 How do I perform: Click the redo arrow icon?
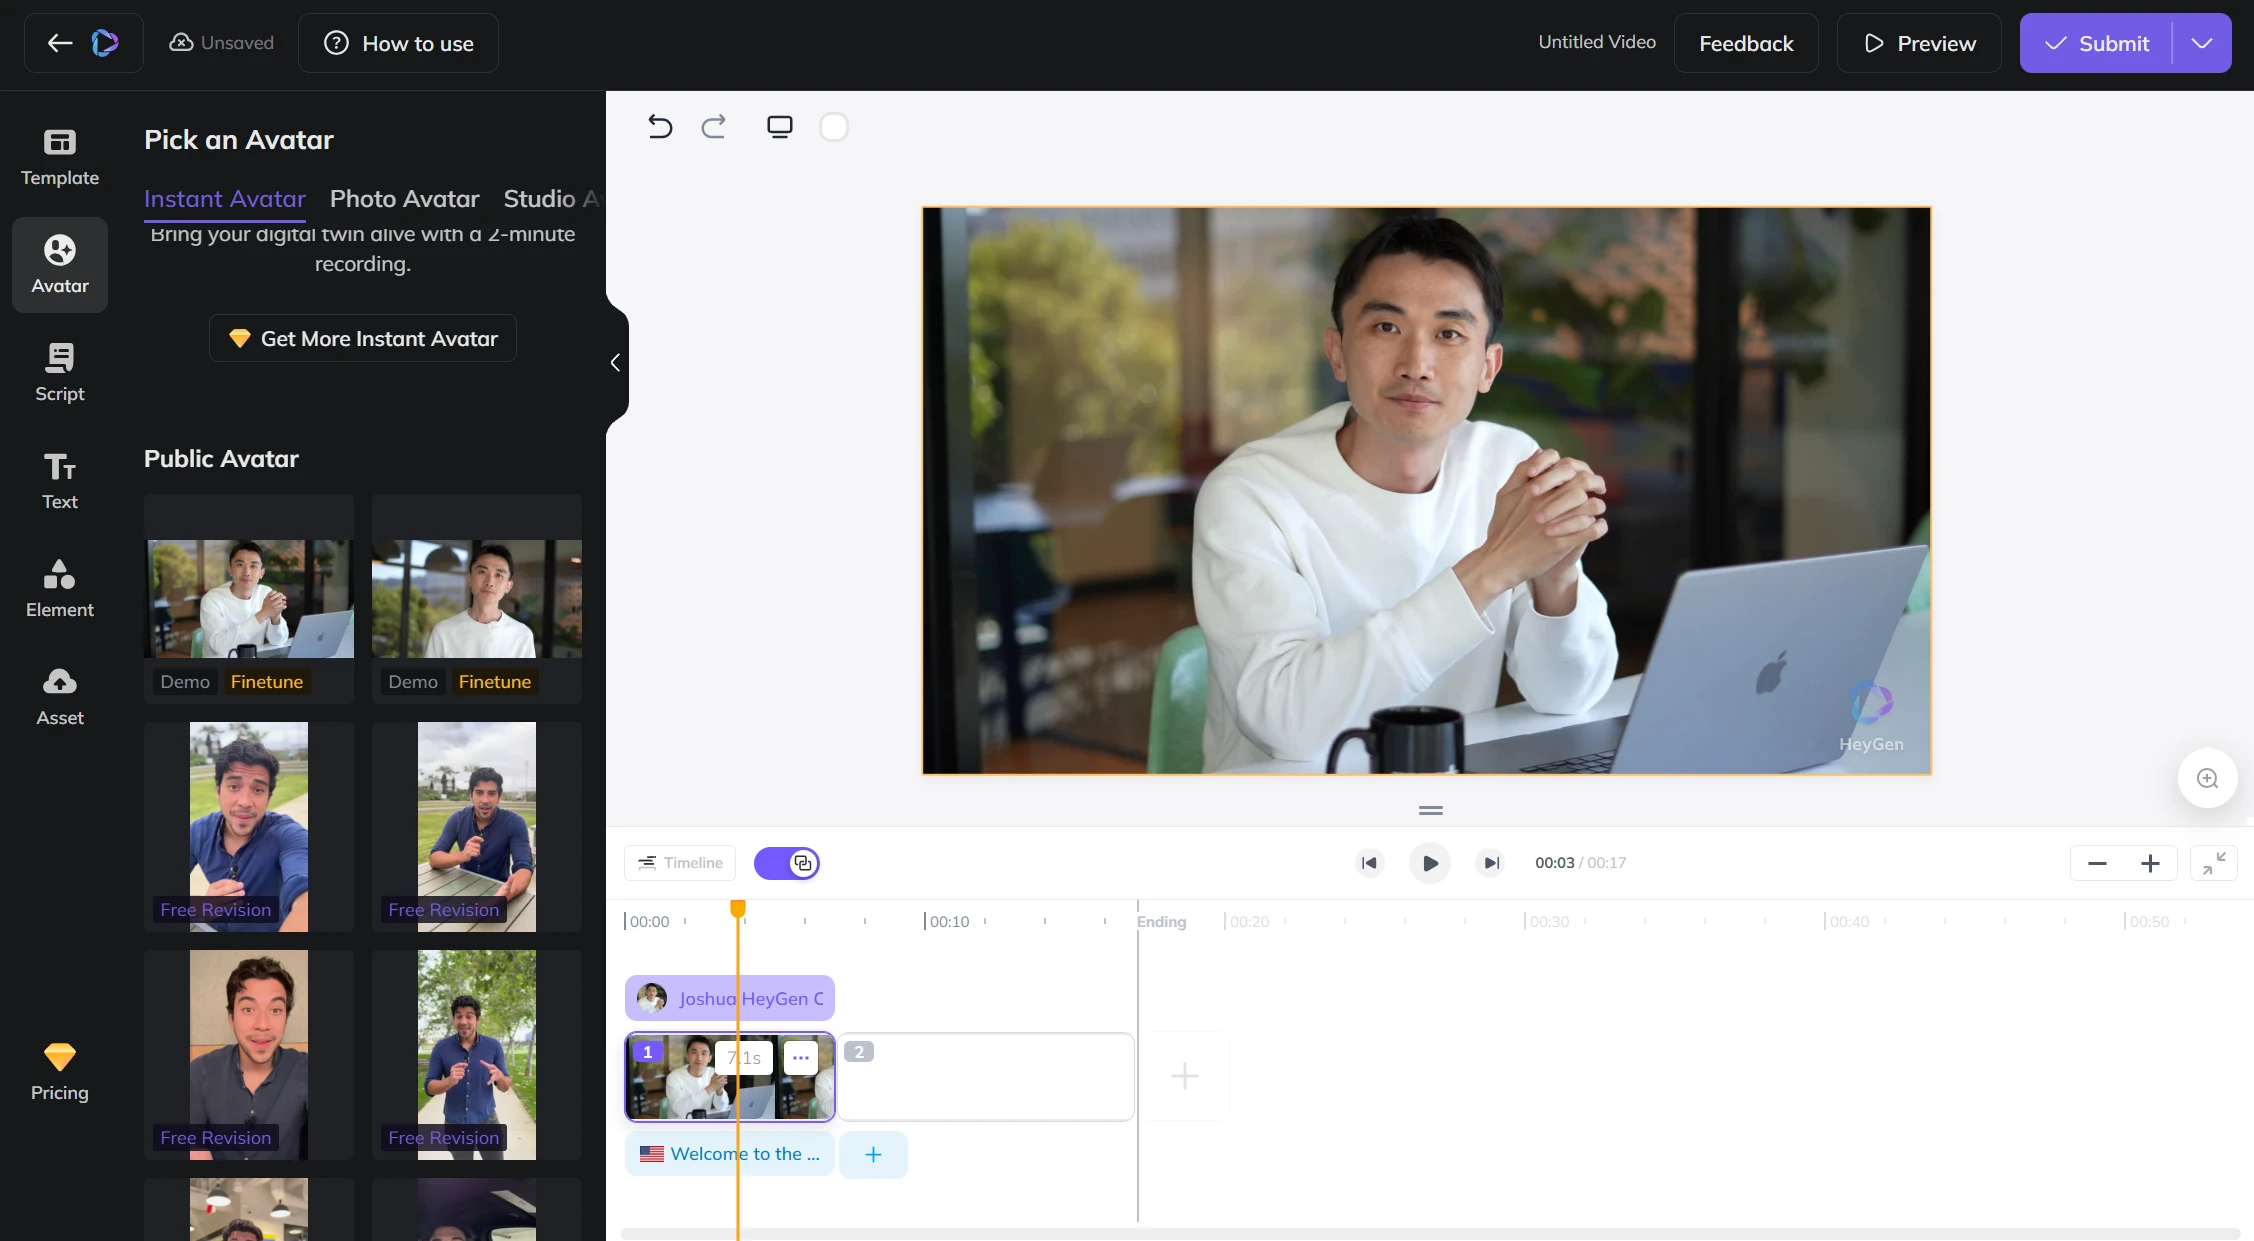click(713, 127)
